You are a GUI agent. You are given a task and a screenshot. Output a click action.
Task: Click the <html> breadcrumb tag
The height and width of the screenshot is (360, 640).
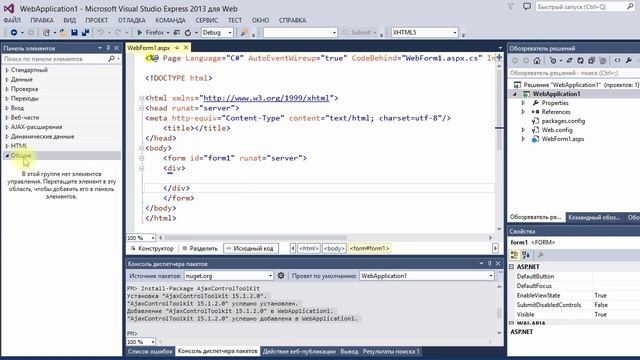309,248
